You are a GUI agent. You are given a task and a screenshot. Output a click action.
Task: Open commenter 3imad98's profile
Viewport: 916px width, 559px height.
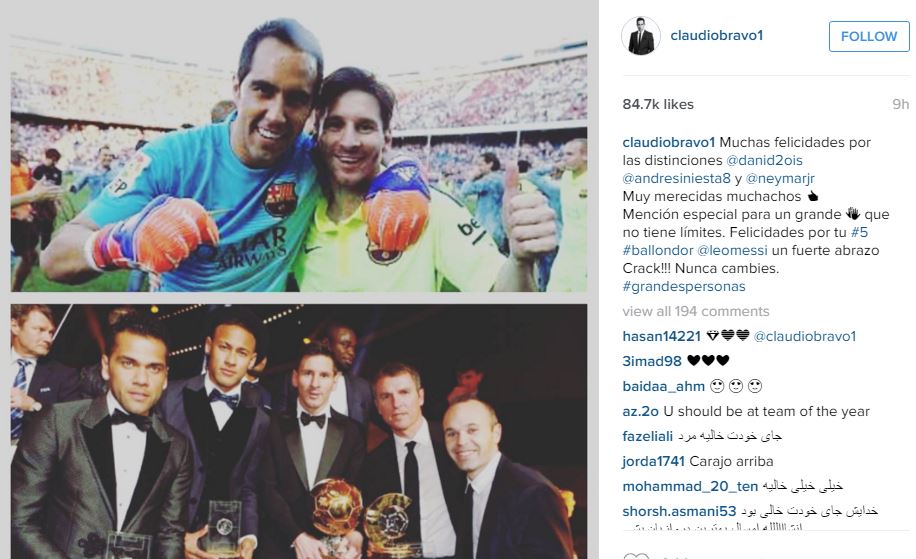pyautogui.click(x=652, y=362)
